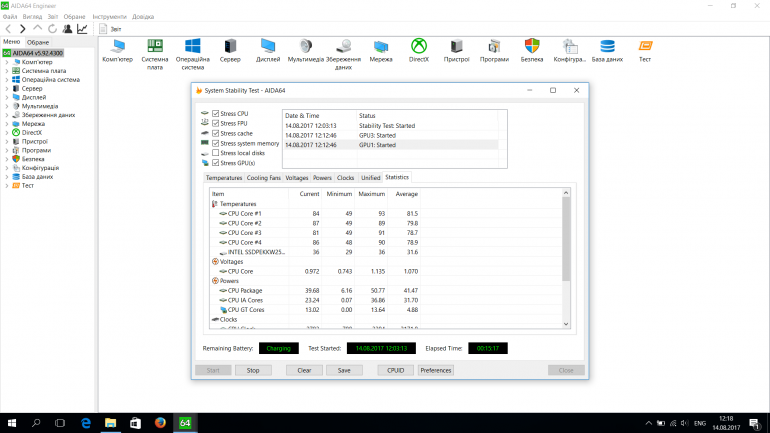Expand the Тест tree node

7,186
